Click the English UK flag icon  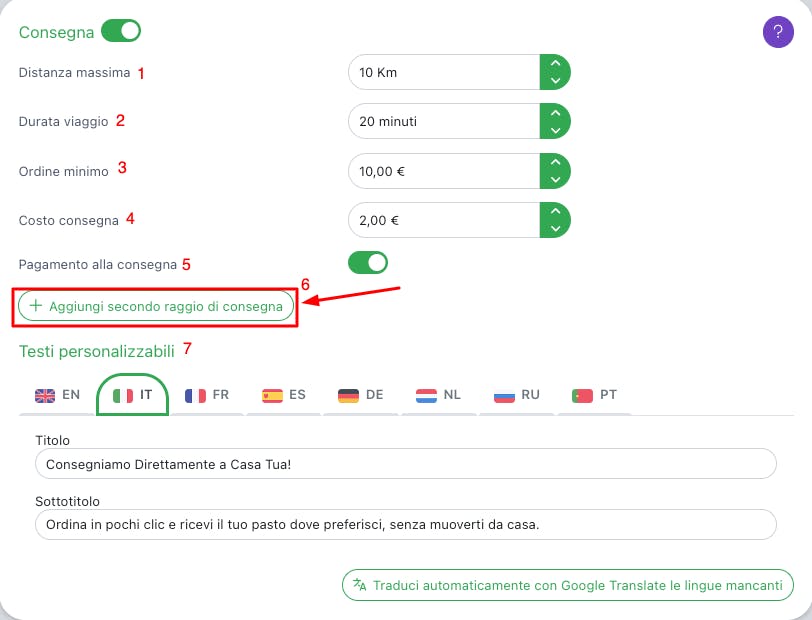point(45,395)
